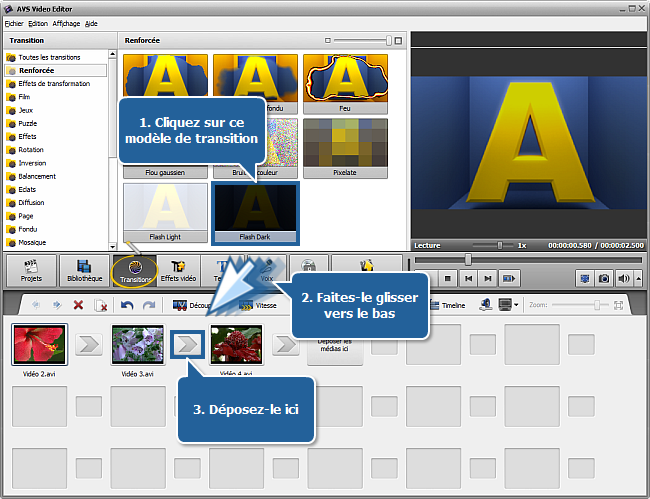650x499 pixels.
Task: Open the Projets section
Action: (x=31, y=270)
